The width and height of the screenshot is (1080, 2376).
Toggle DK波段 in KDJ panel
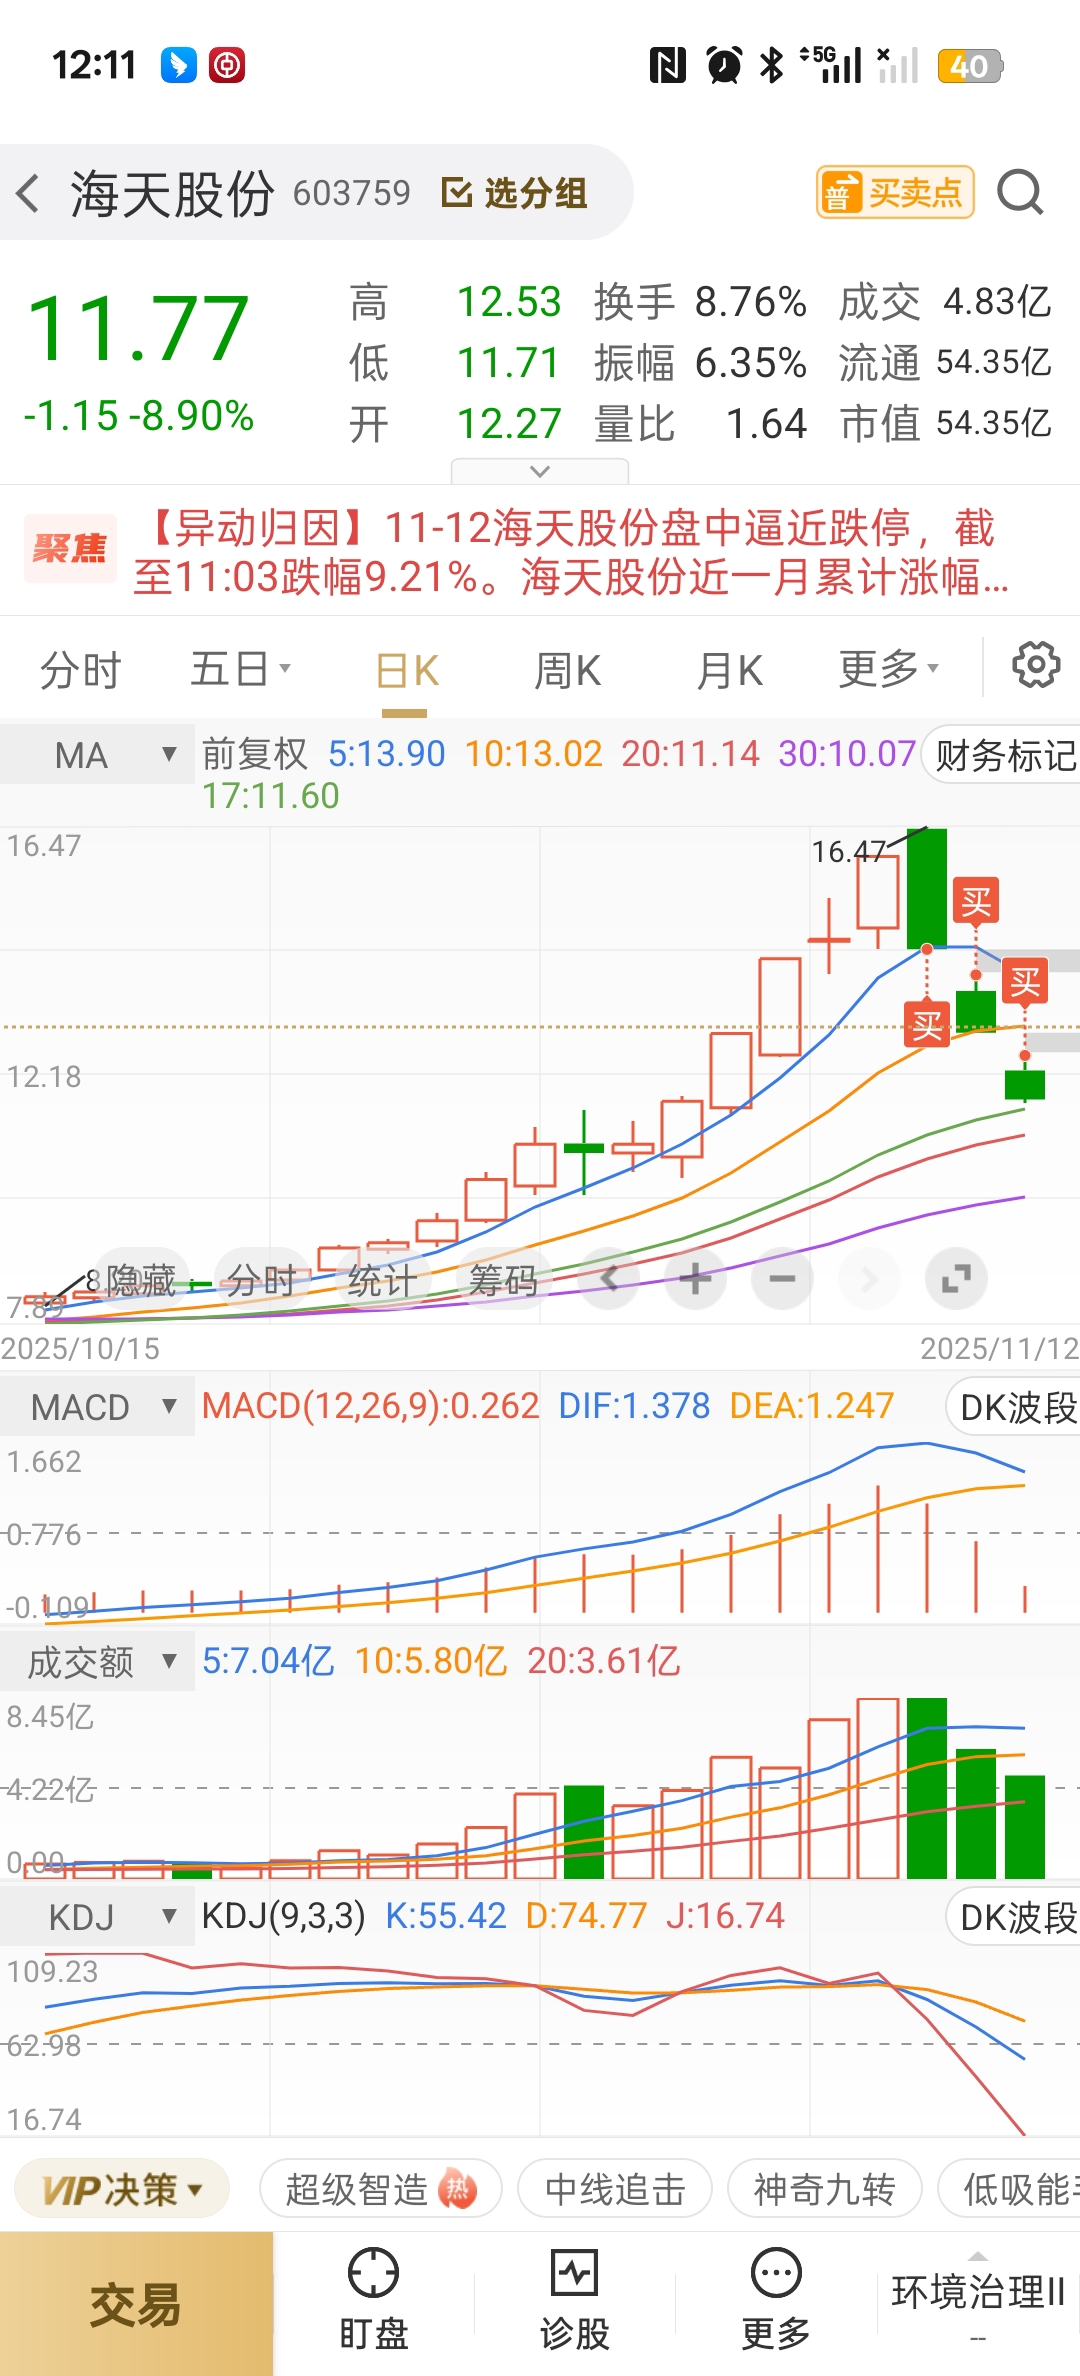1015,1917
